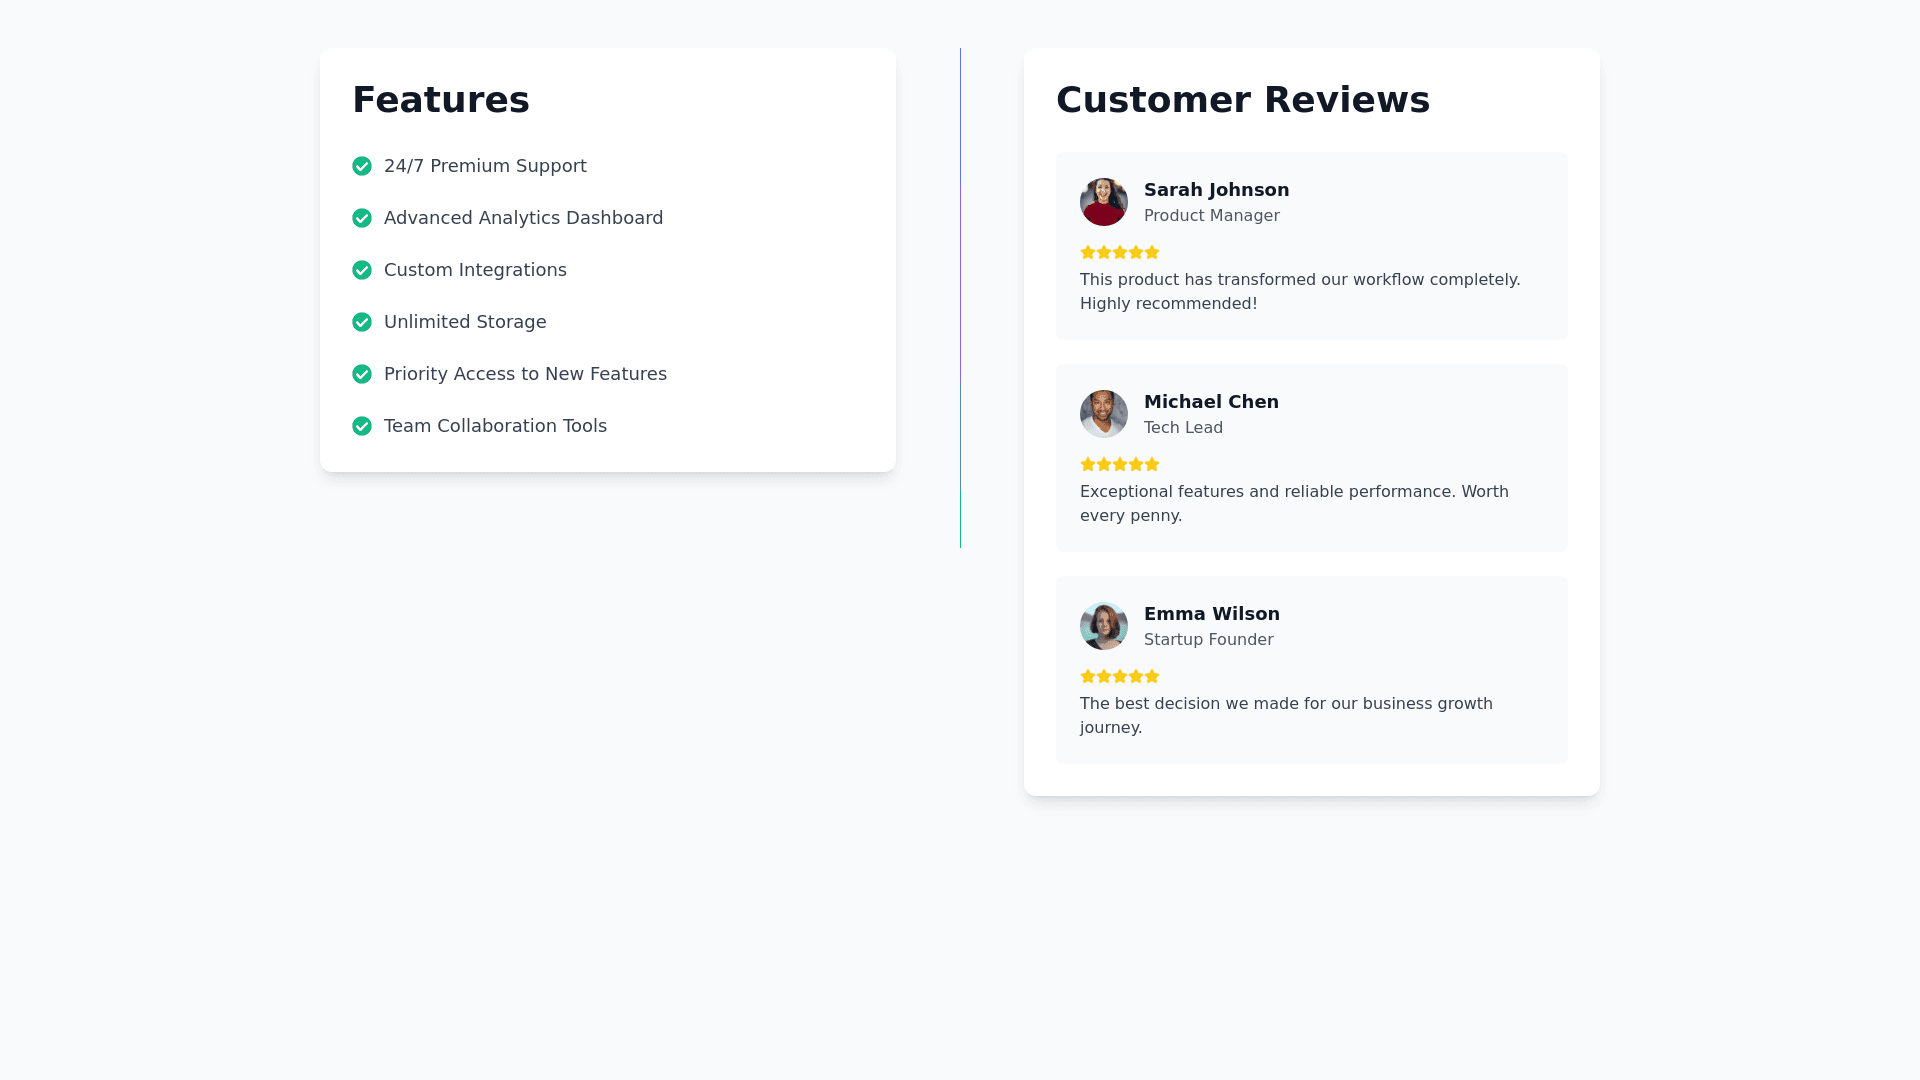Screen dimensions: 1920x1080
Task: Click the Unlimited Storage check icon
Action: (x=362, y=322)
